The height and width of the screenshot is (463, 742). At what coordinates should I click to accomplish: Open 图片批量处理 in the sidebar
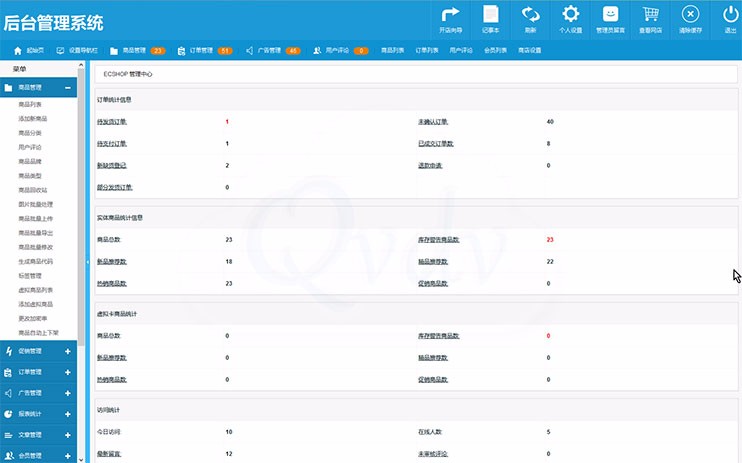coord(35,204)
